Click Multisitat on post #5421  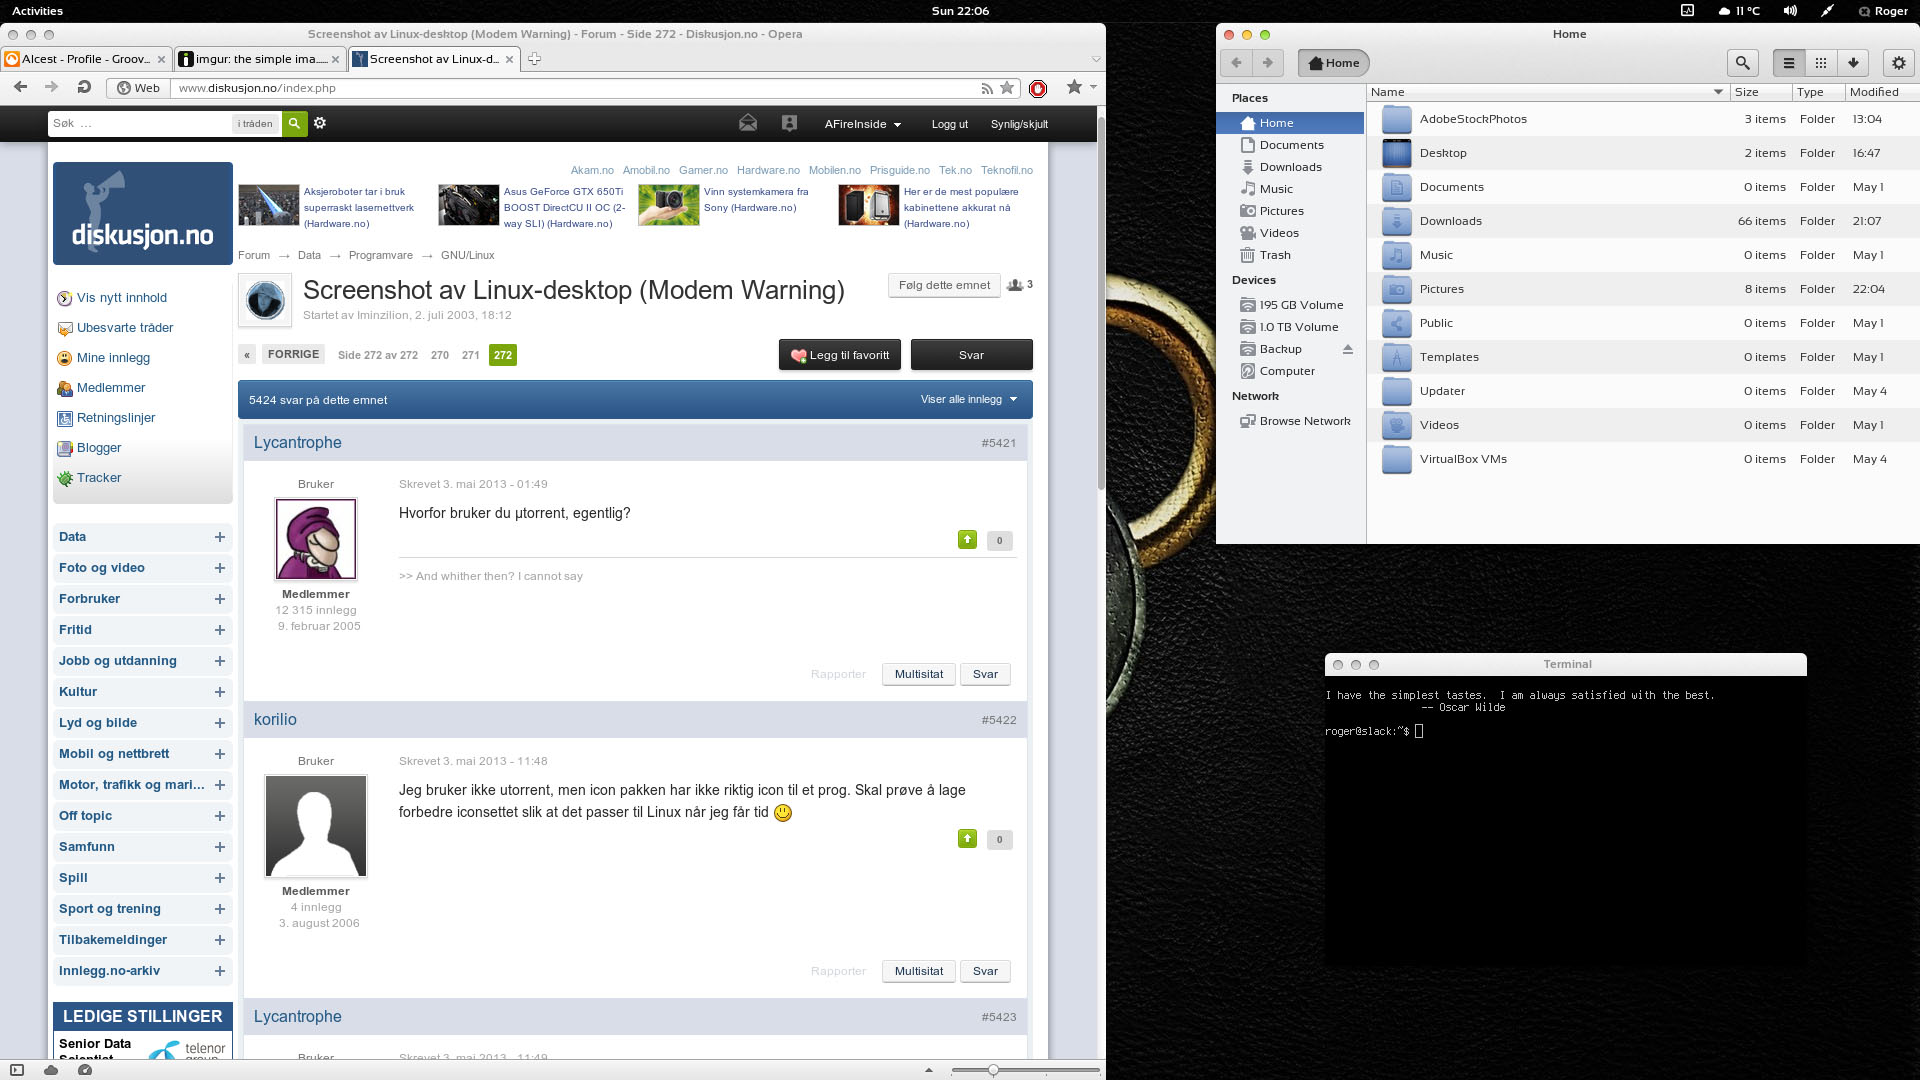(919, 674)
